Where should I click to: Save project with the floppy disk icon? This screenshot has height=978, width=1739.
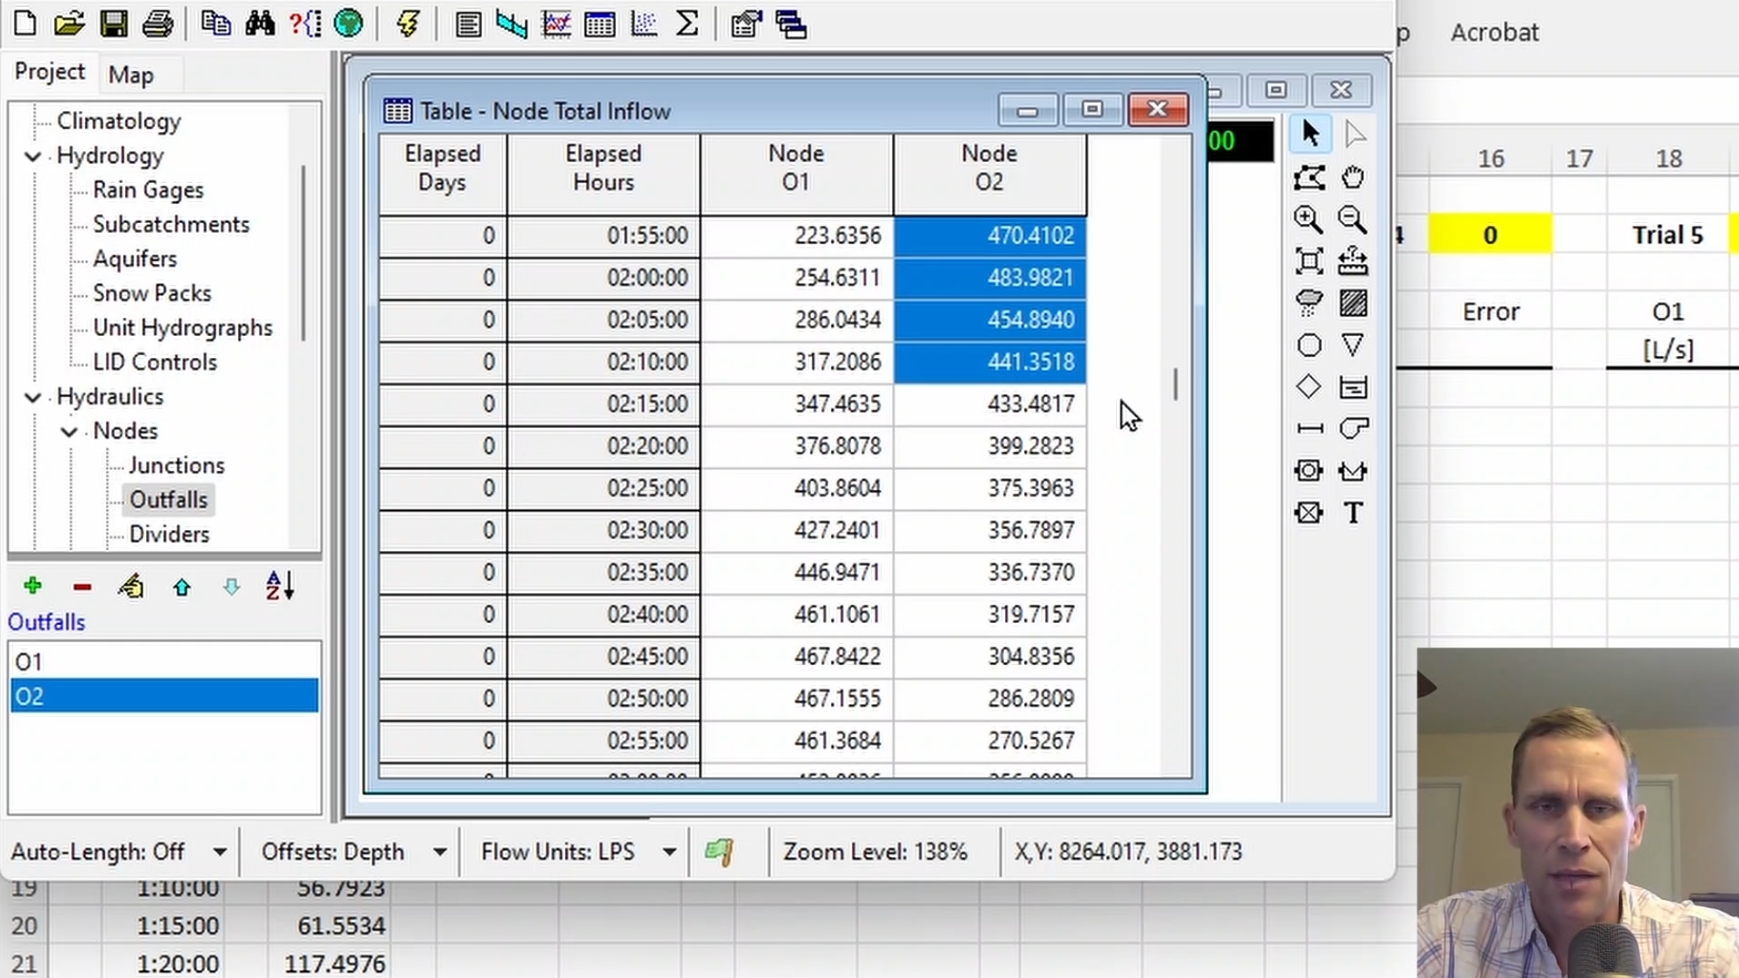coord(113,23)
